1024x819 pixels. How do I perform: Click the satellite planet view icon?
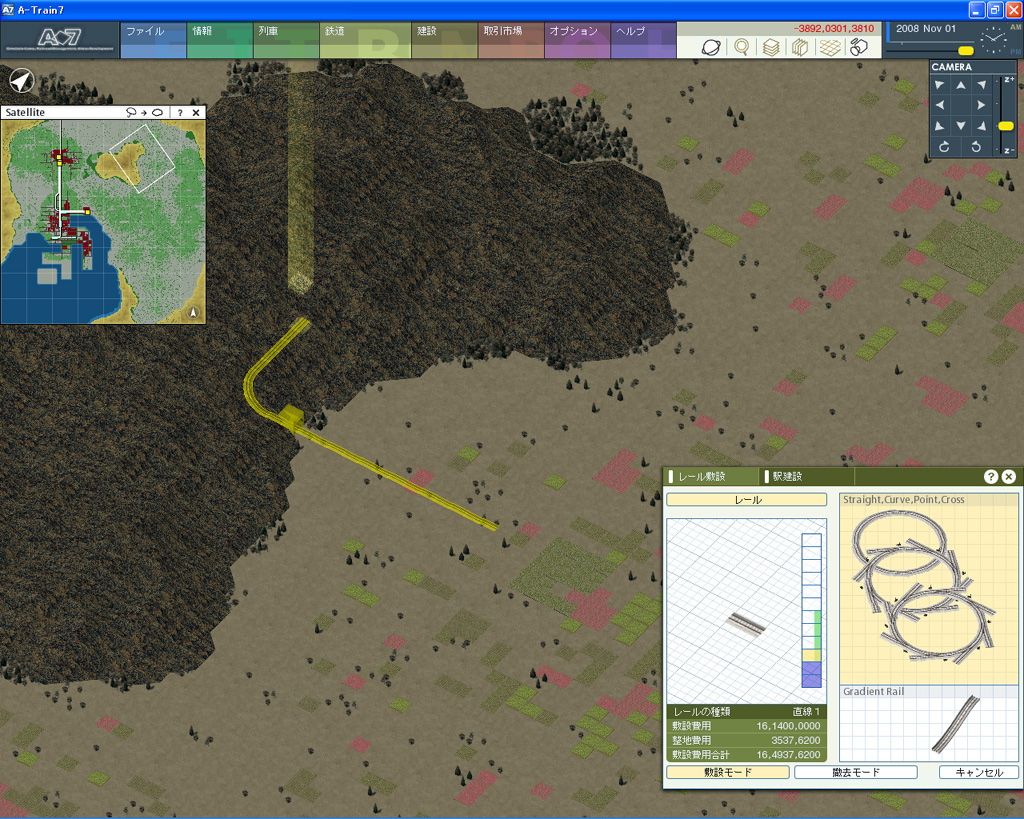click(711, 47)
